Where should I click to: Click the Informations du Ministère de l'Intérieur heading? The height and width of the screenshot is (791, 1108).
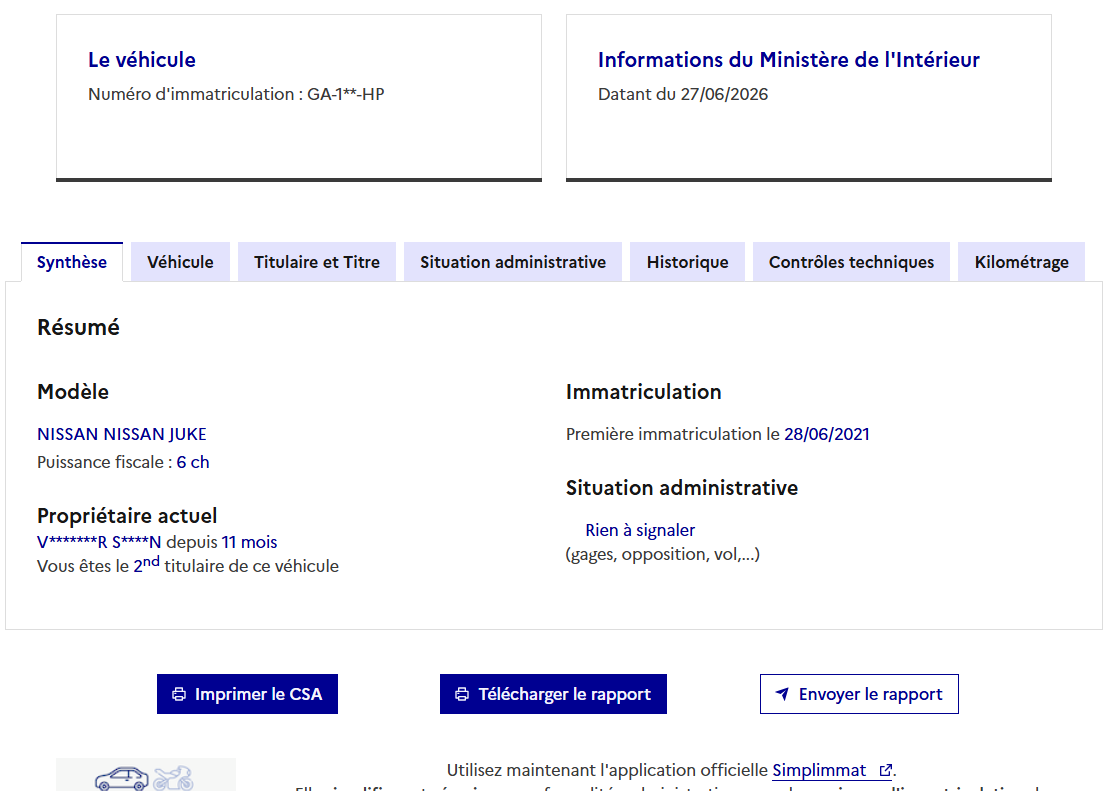(789, 60)
